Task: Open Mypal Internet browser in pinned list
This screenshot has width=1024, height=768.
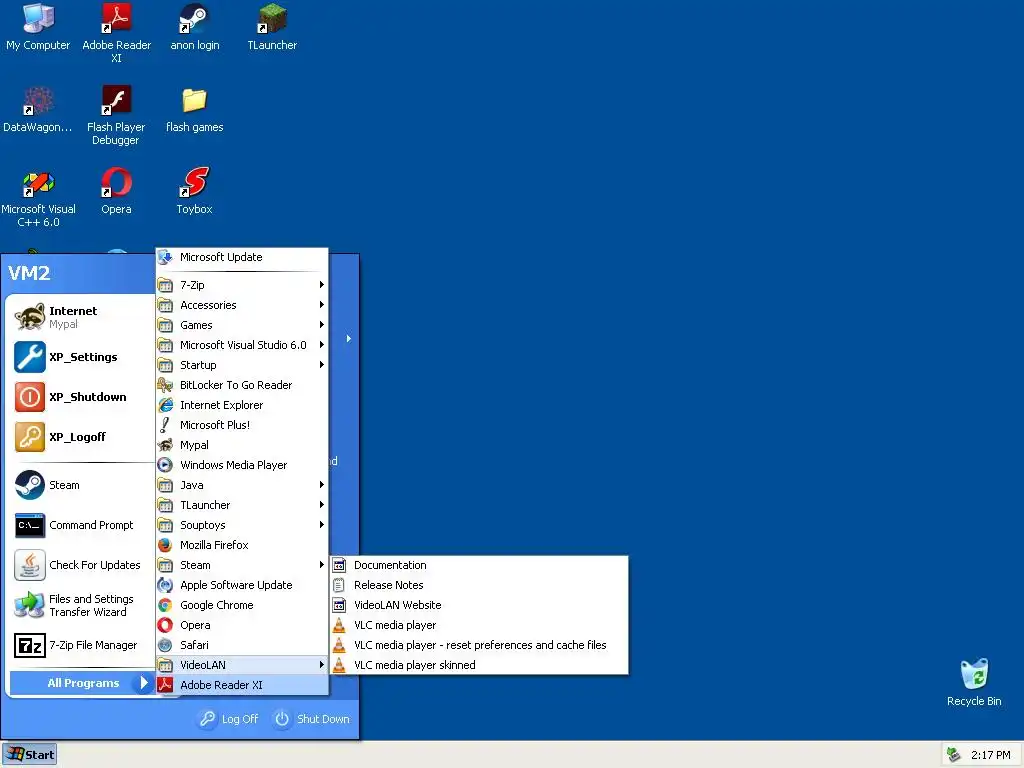Action: point(82,317)
